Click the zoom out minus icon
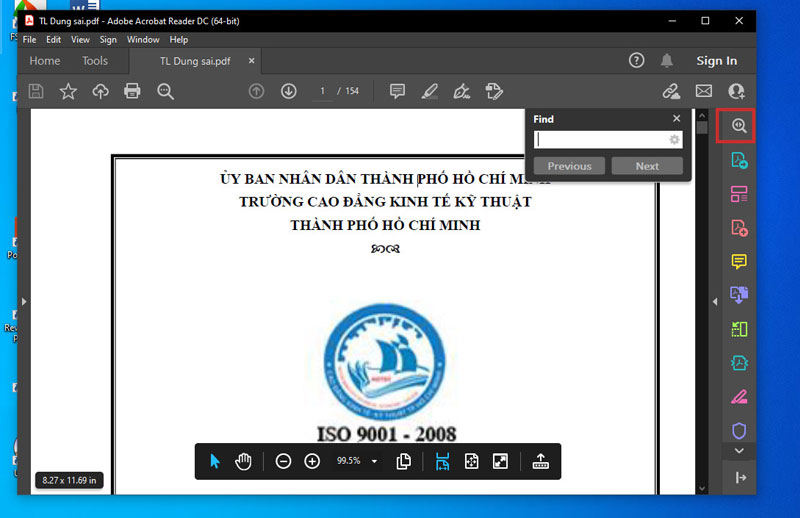Screen dimensions: 800x518 283,461
